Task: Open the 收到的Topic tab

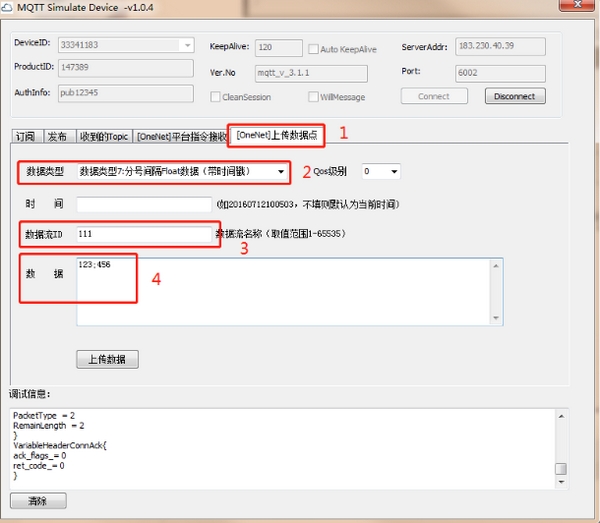Action: [x=104, y=136]
